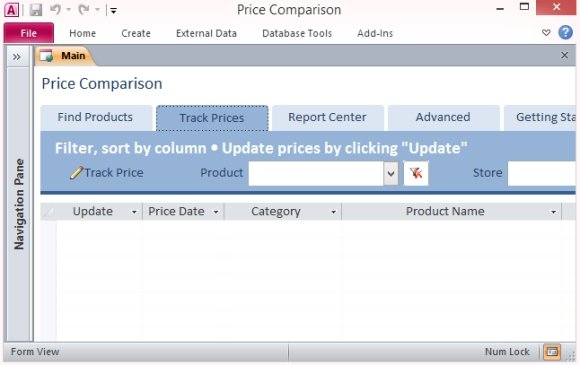Image resolution: width=580 pixels, height=365 pixels.
Task: Minimize the Price Comparison window
Action: coord(500,8)
